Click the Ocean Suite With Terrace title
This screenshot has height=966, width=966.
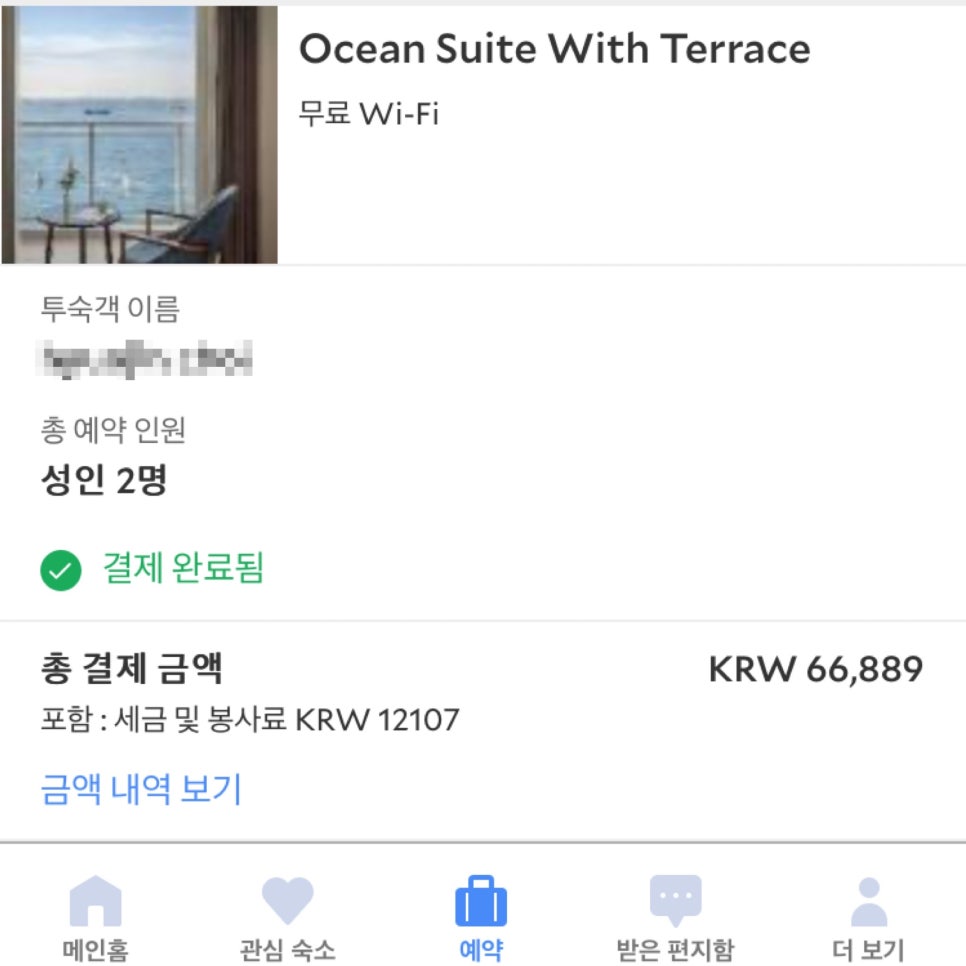(x=554, y=49)
